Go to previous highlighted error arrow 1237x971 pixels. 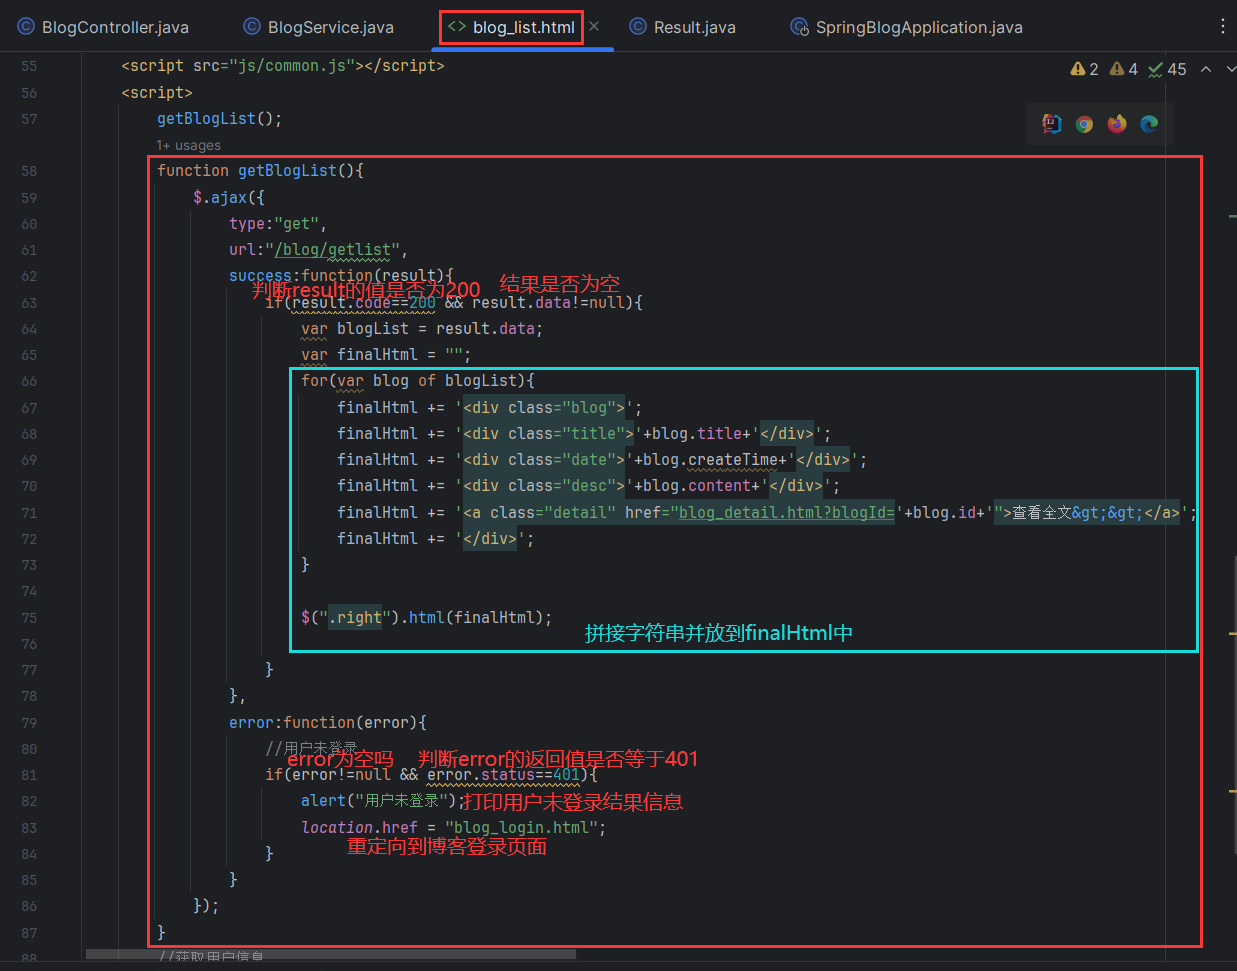tap(1206, 69)
